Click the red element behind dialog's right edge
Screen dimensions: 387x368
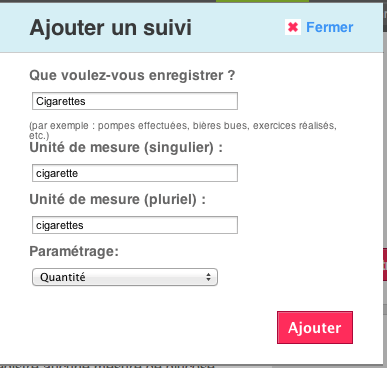point(385,265)
